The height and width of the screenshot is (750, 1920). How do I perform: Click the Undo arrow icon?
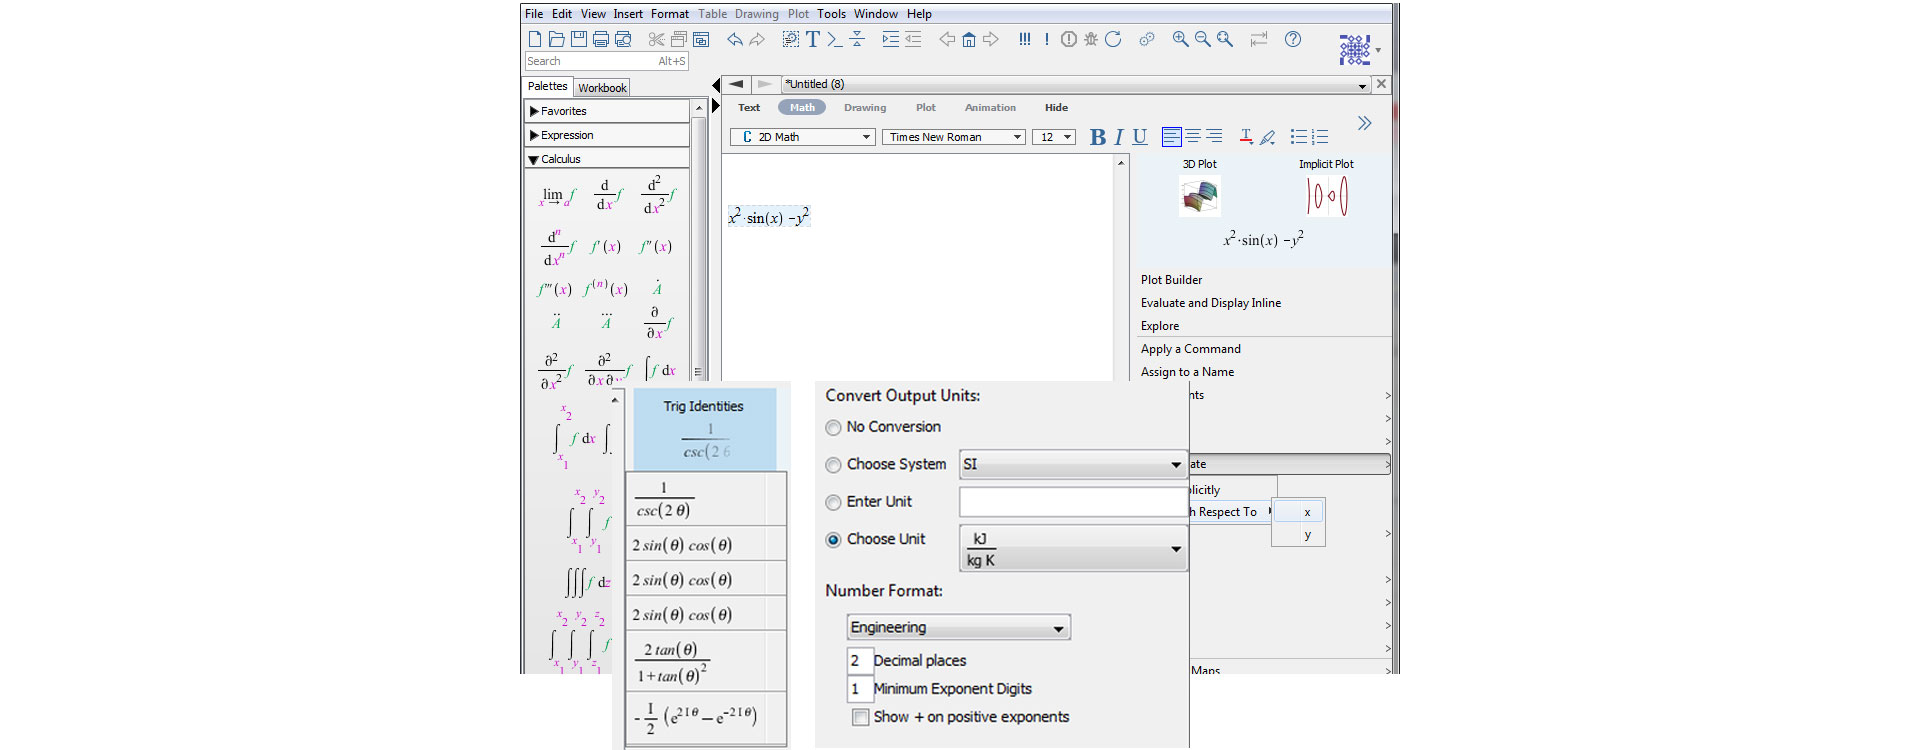pos(735,39)
